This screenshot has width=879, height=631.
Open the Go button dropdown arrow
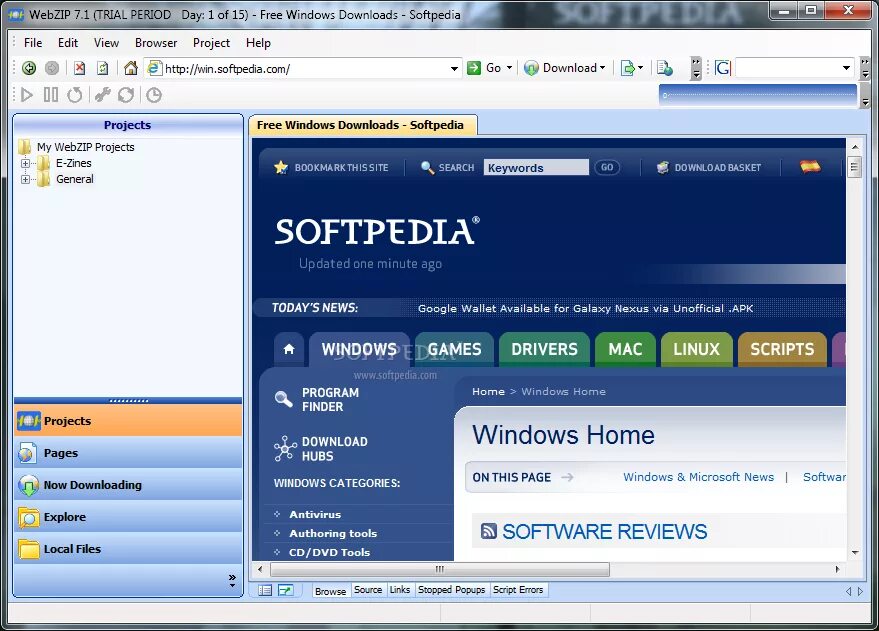(510, 68)
